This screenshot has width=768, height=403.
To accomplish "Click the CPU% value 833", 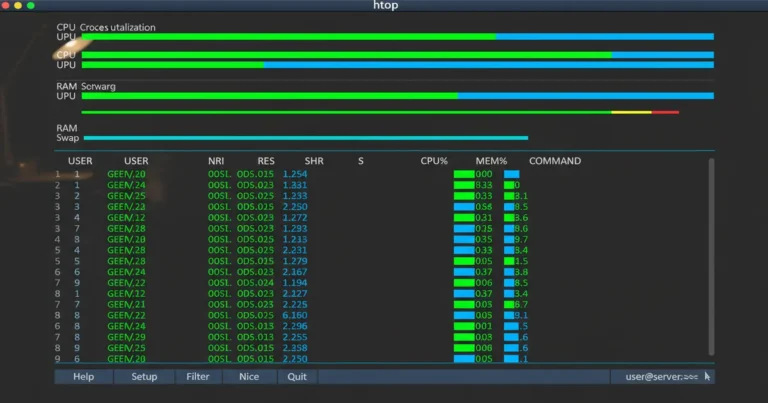I will [483, 185].
